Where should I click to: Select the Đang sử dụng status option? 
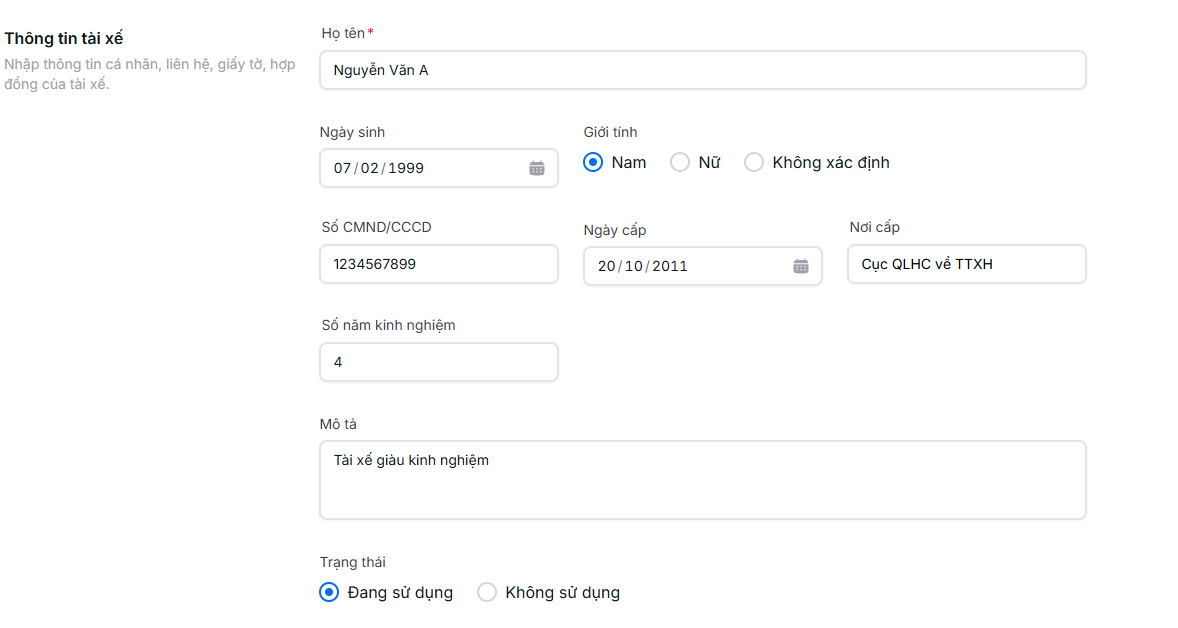[x=328, y=592]
